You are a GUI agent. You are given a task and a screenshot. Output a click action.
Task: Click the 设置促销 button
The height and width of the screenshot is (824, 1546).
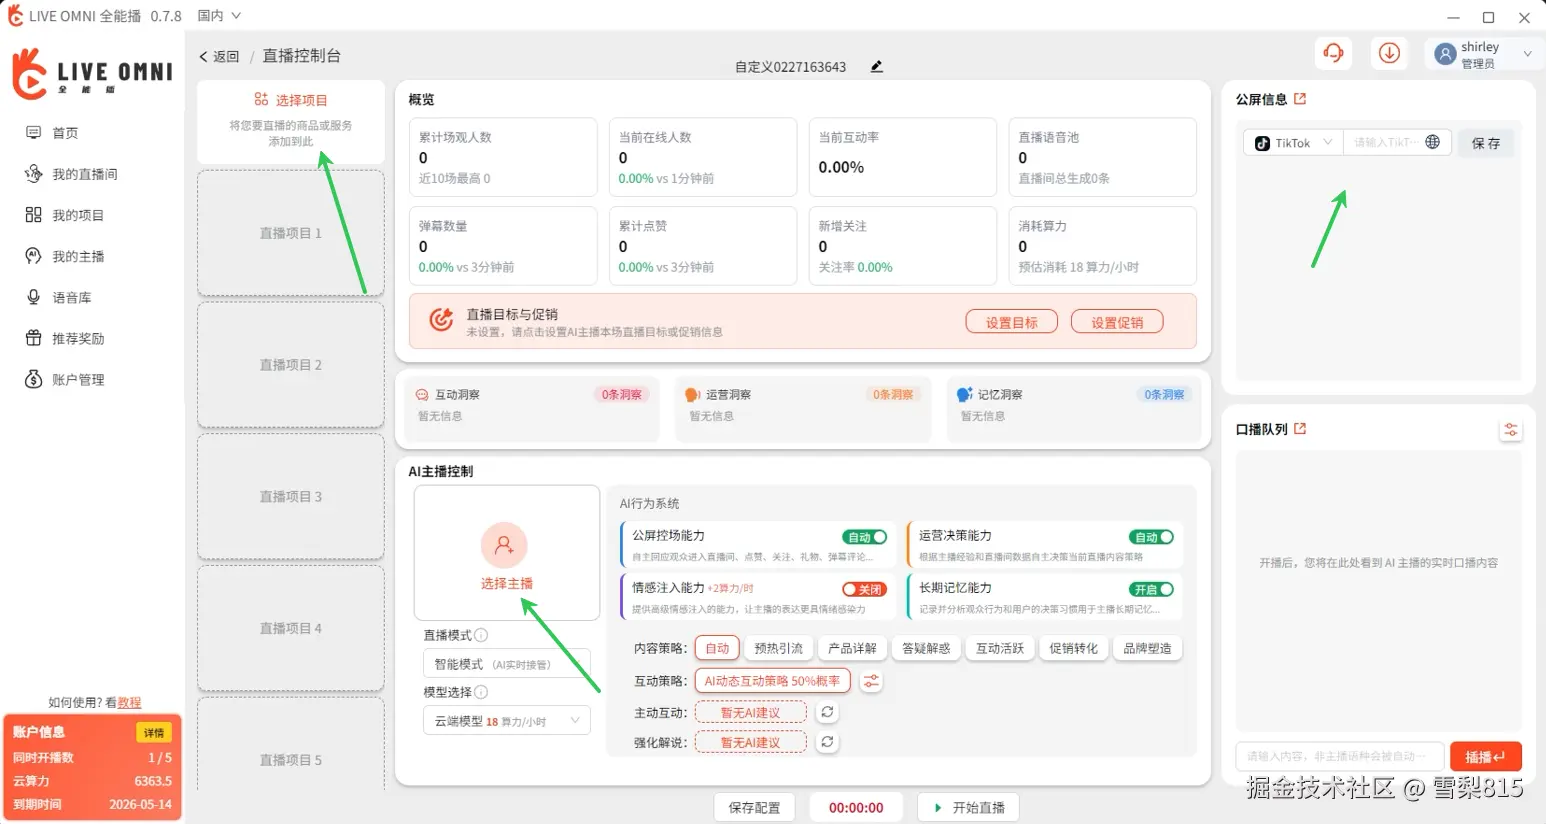pyautogui.click(x=1117, y=322)
